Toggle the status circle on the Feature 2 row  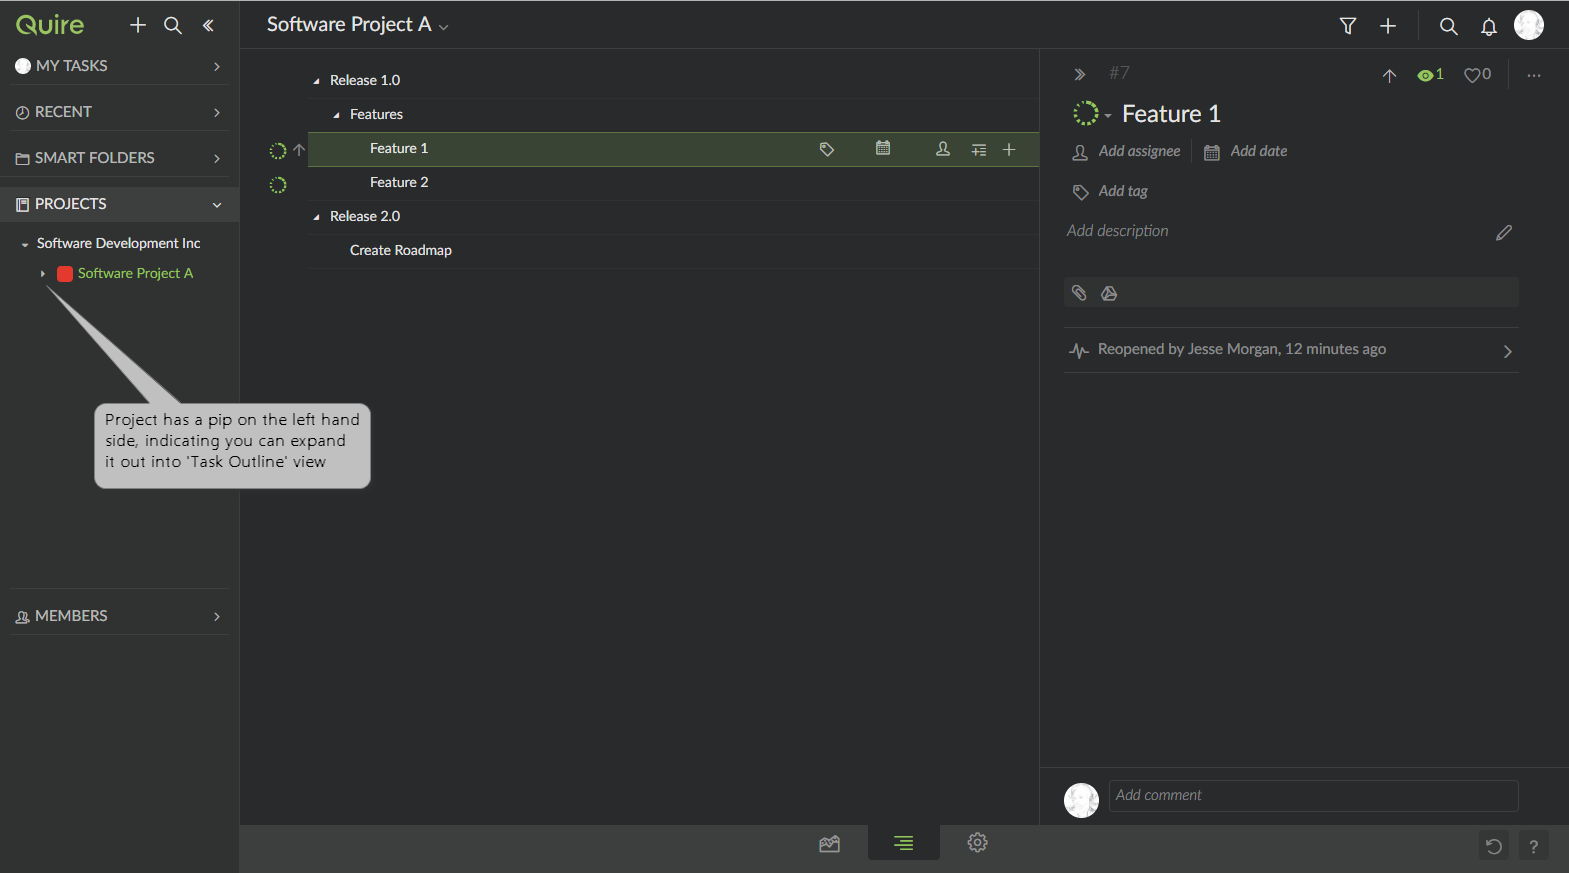click(278, 185)
